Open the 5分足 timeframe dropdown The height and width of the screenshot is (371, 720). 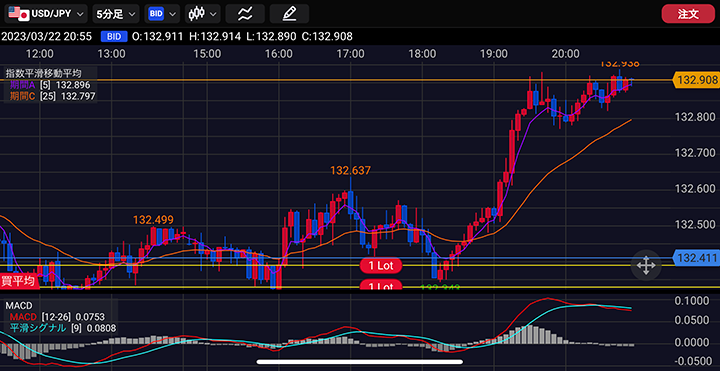click(x=116, y=14)
